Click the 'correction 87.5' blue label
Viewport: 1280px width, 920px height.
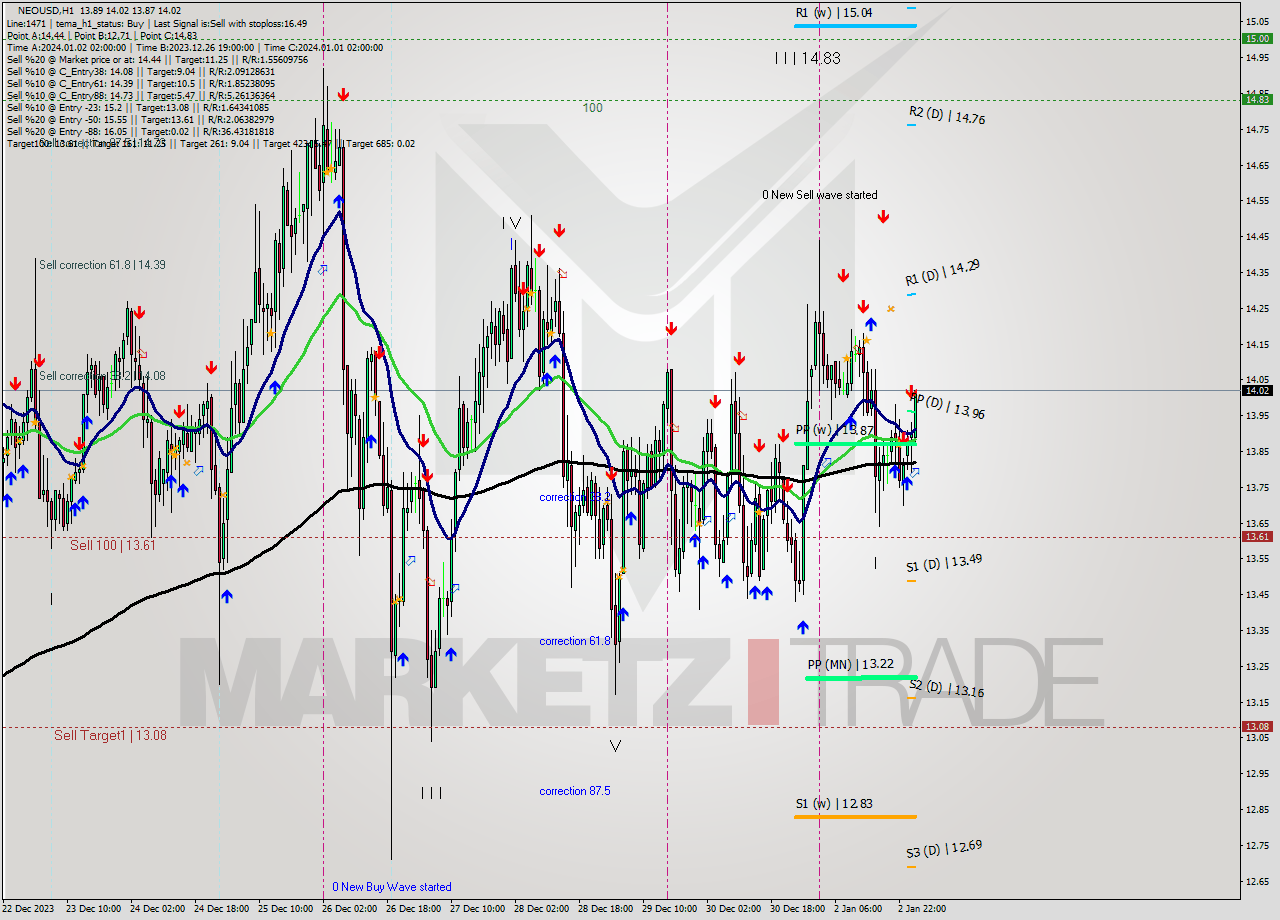pos(575,791)
